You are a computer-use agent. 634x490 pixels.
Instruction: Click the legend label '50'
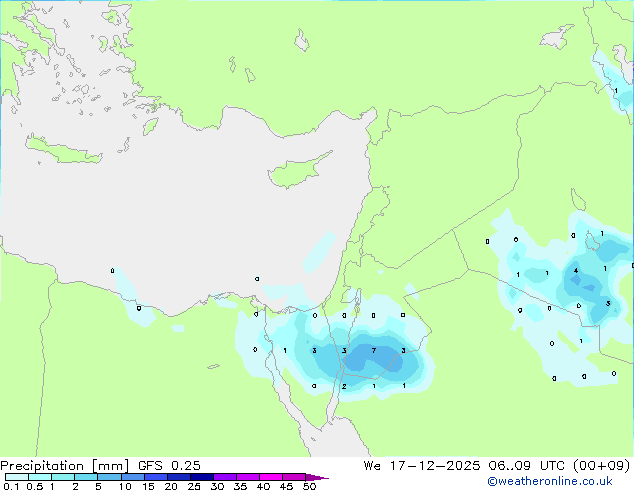pyautogui.click(x=310, y=486)
